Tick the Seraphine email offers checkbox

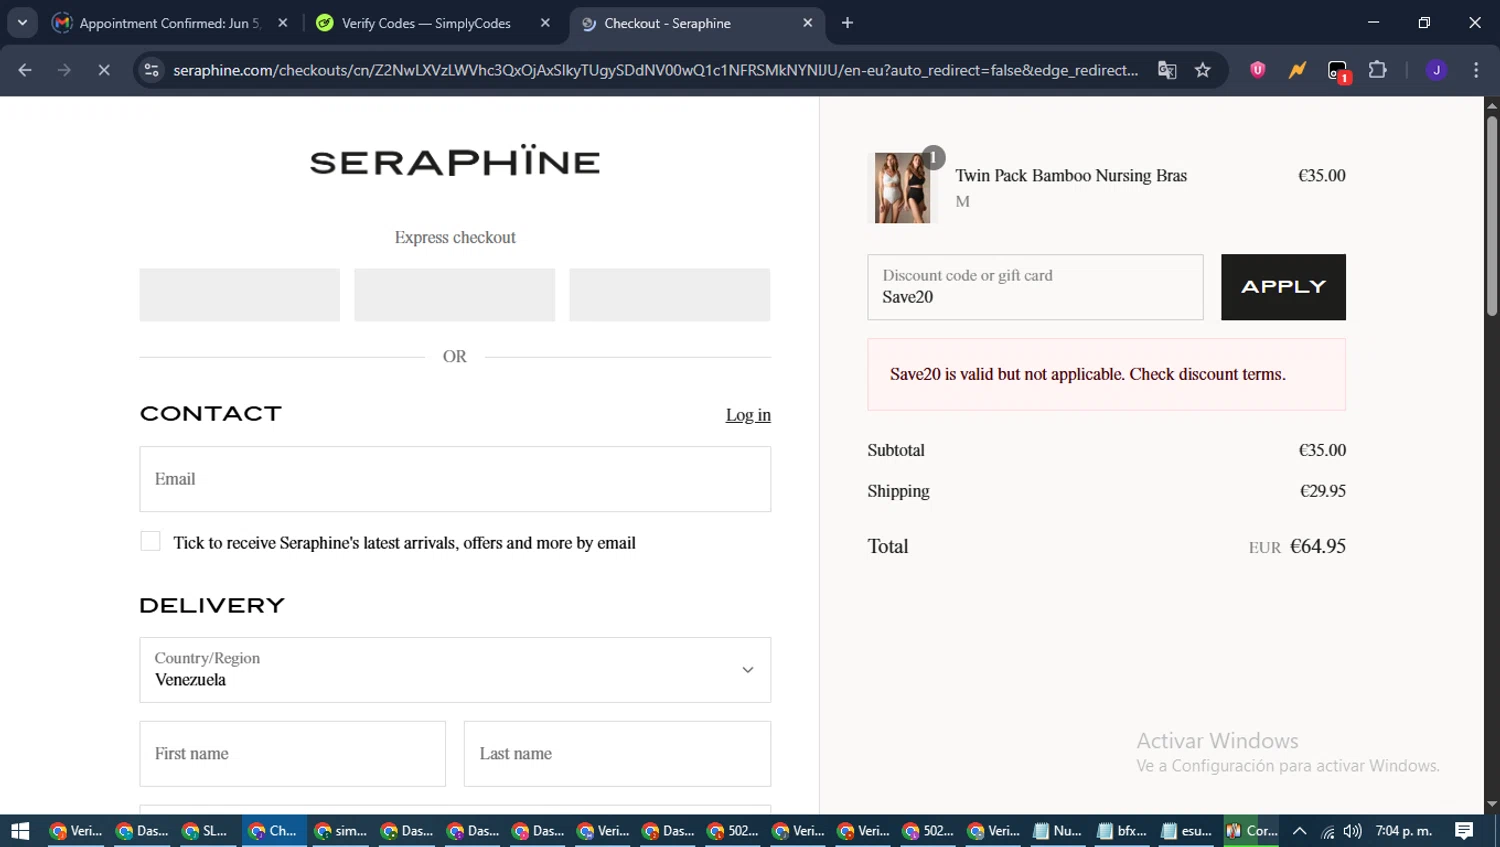pos(150,541)
